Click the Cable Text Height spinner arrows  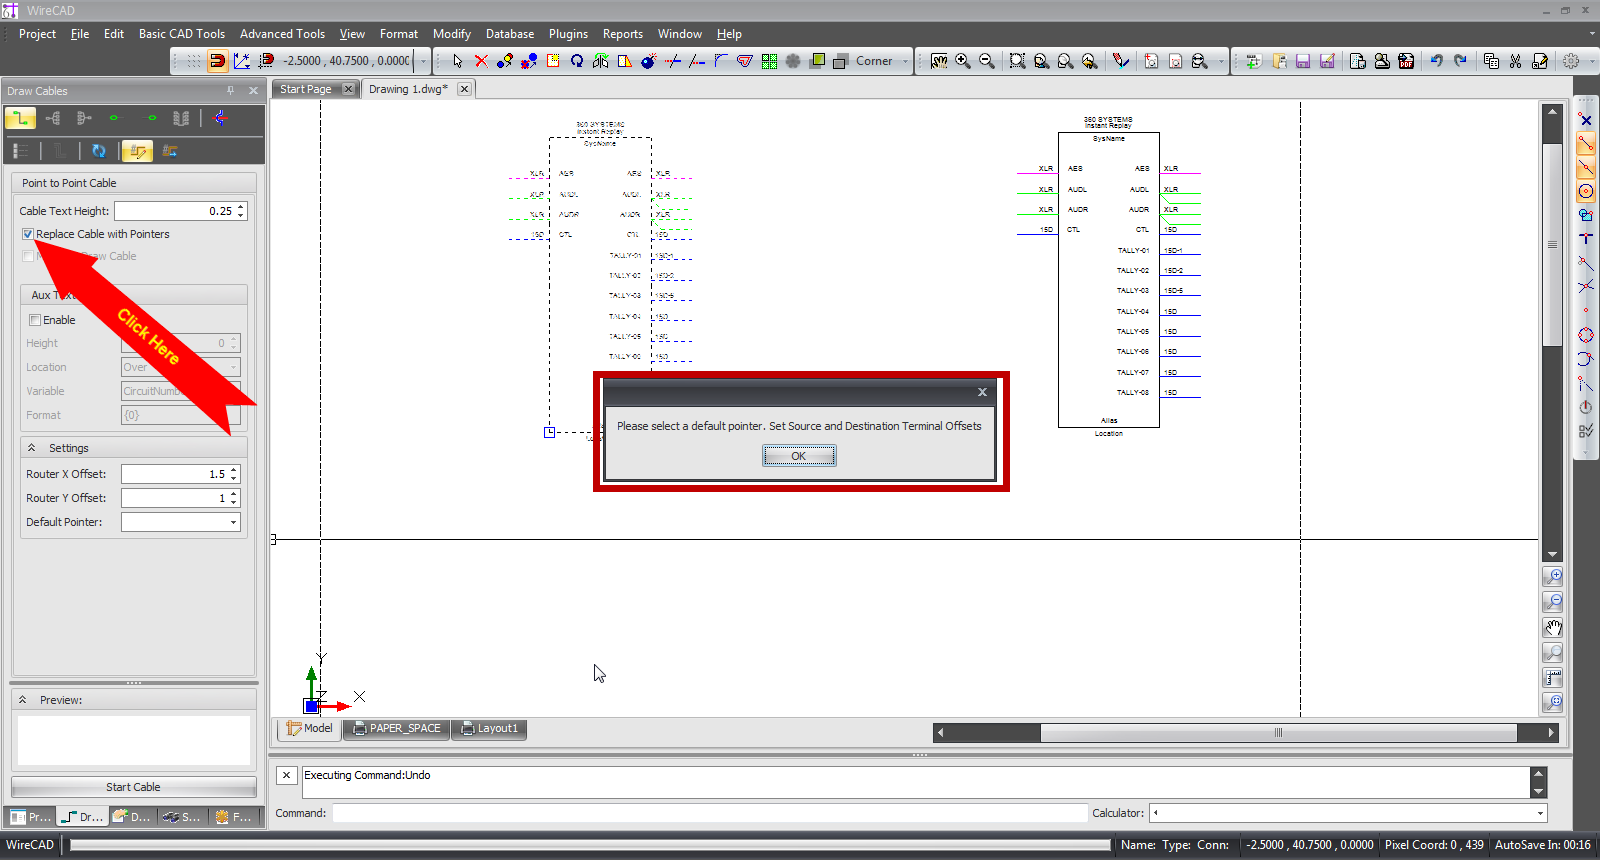pos(241,211)
